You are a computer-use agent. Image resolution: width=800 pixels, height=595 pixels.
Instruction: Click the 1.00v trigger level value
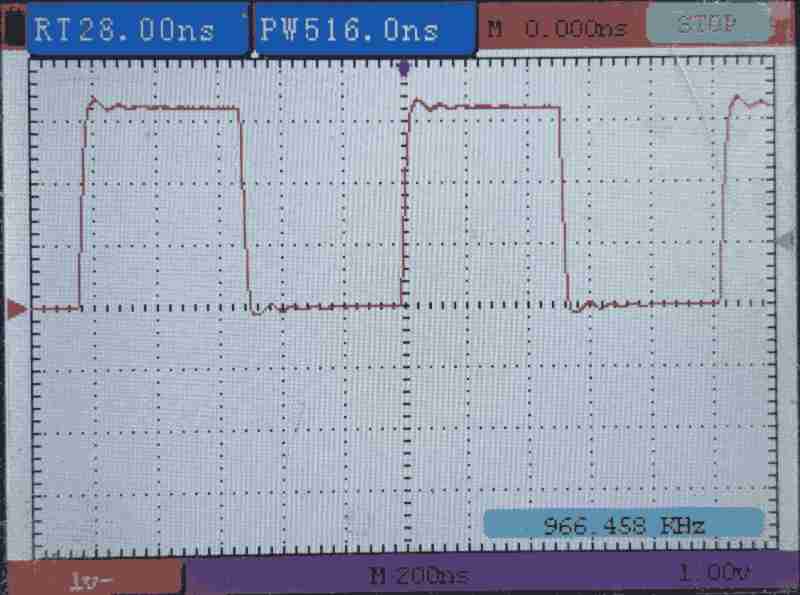[714, 576]
